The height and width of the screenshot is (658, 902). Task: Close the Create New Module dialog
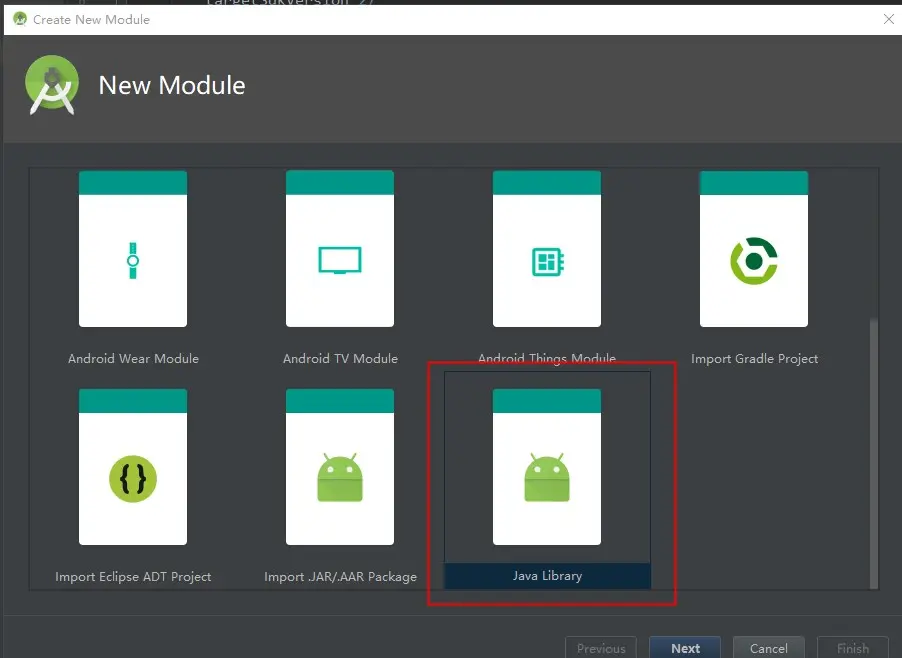(x=889, y=19)
